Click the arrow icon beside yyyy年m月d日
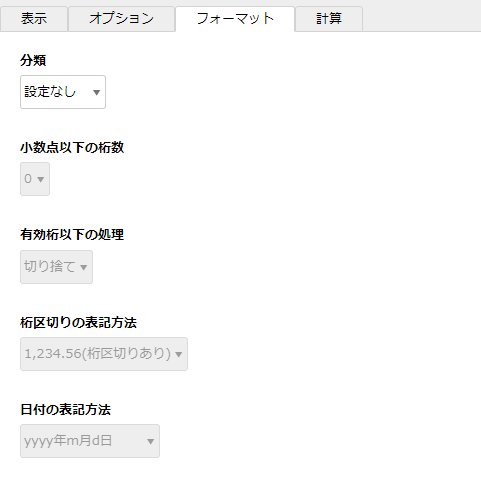 [151, 441]
